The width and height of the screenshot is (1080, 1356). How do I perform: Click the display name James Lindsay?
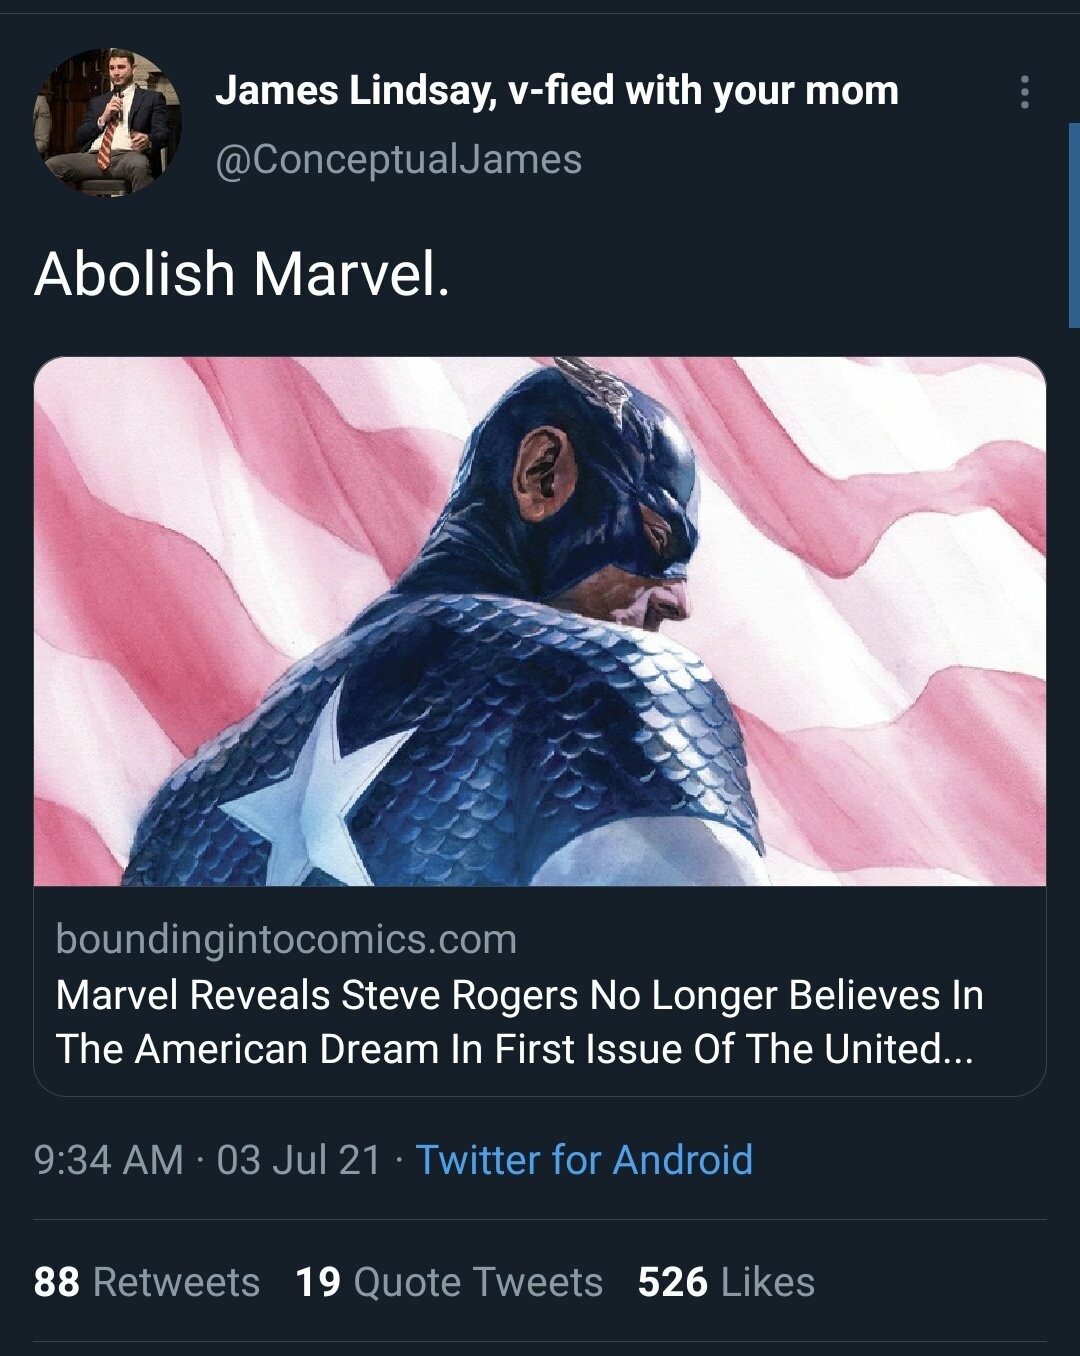point(556,91)
